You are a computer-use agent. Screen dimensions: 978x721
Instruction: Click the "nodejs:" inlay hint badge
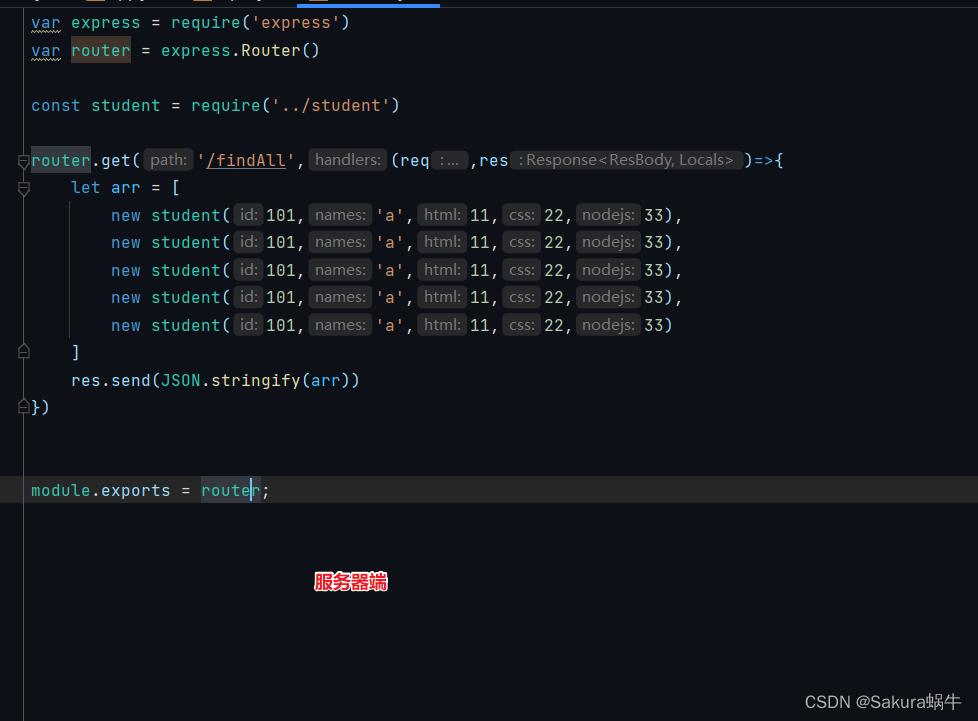608,214
